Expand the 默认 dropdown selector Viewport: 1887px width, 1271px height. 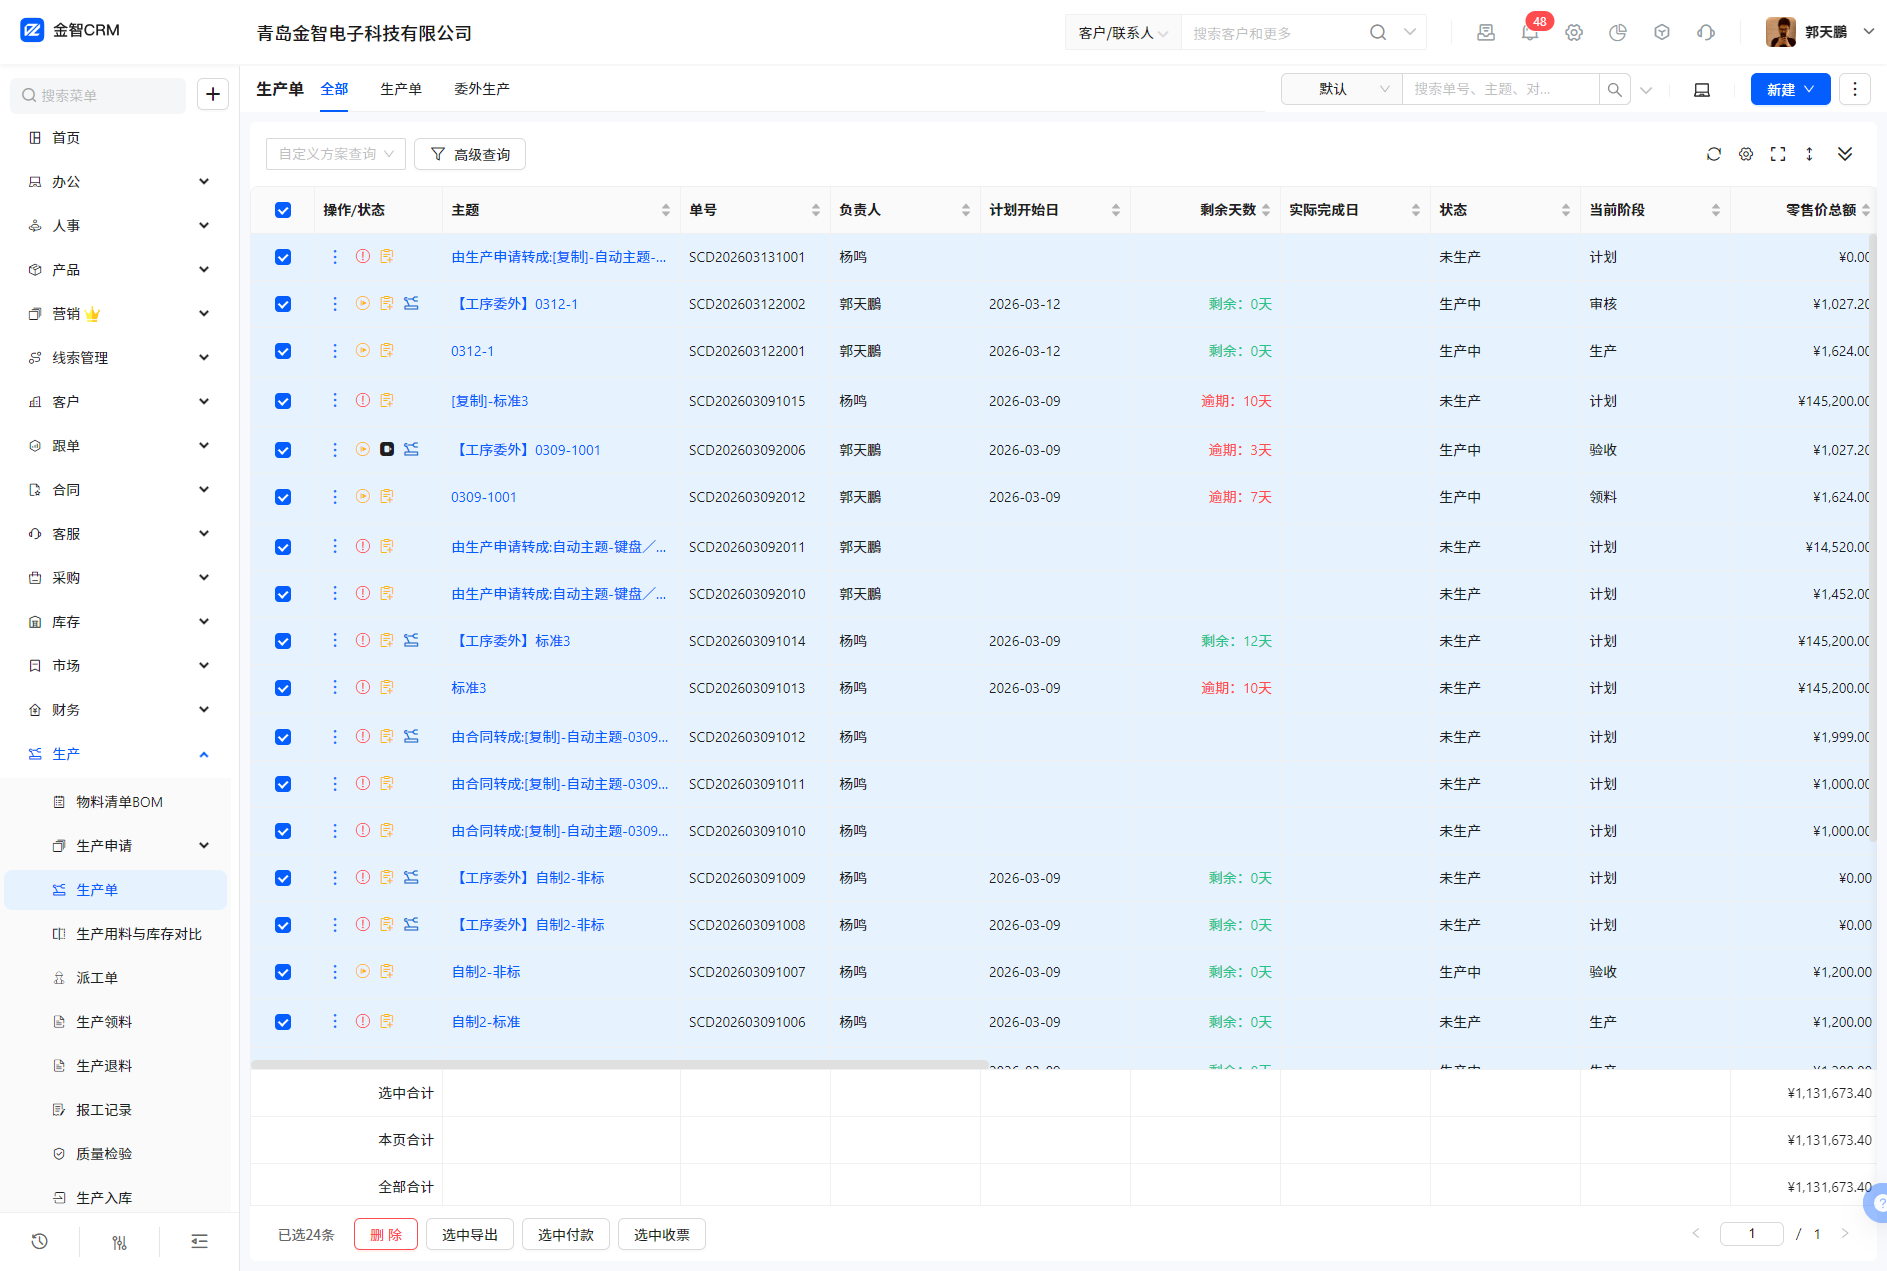pyautogui.click(x=1341, y=90)
